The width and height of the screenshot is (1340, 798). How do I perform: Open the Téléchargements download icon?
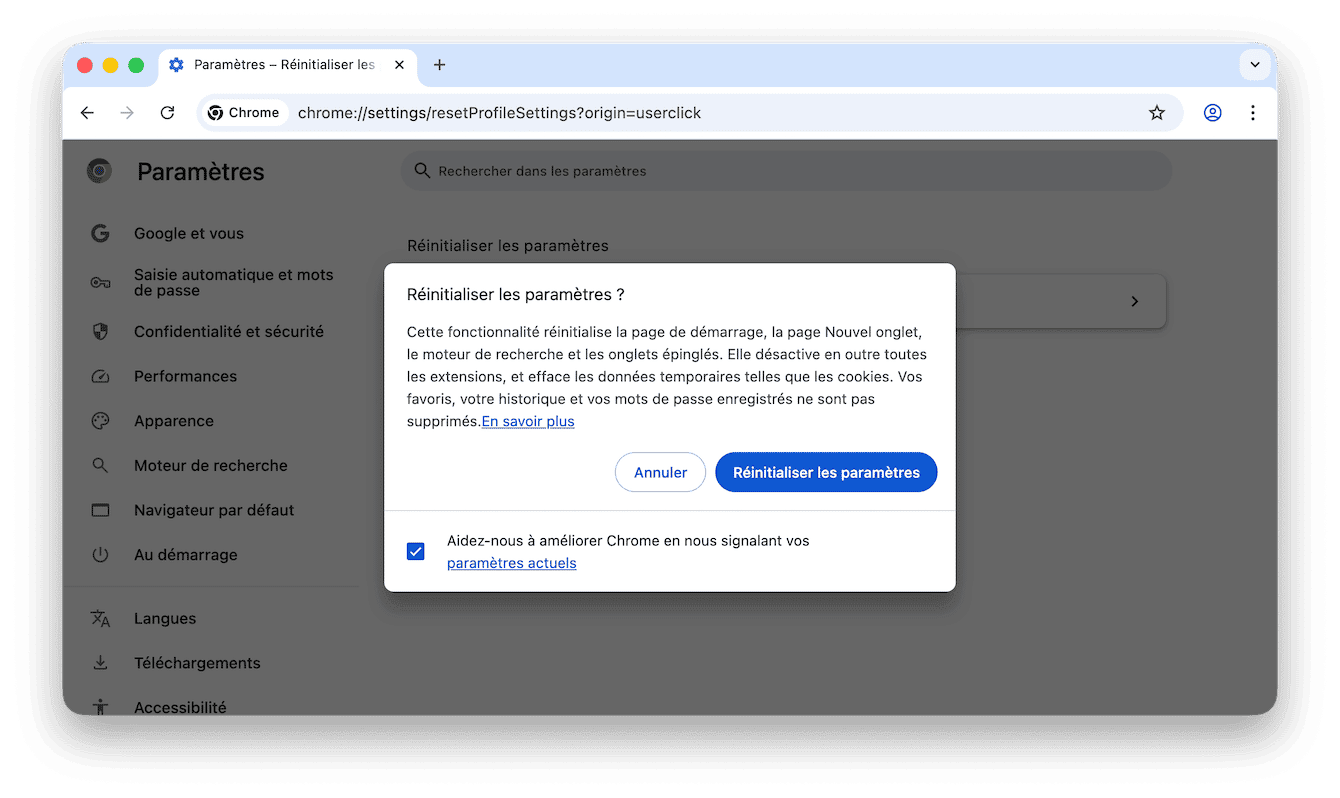pos(100,663)
